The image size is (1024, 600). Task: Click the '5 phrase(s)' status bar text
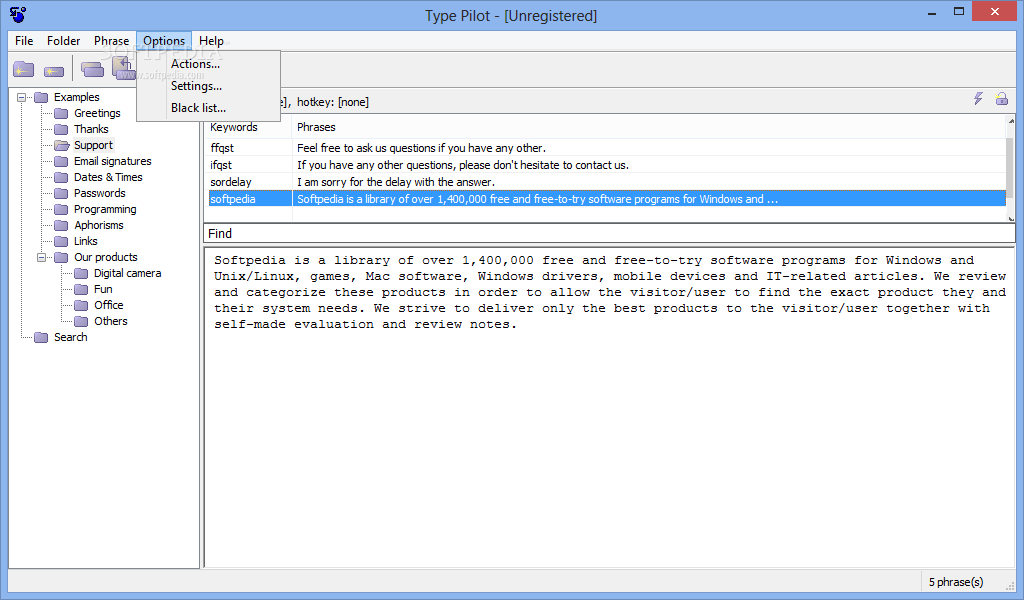pos(956,582)
